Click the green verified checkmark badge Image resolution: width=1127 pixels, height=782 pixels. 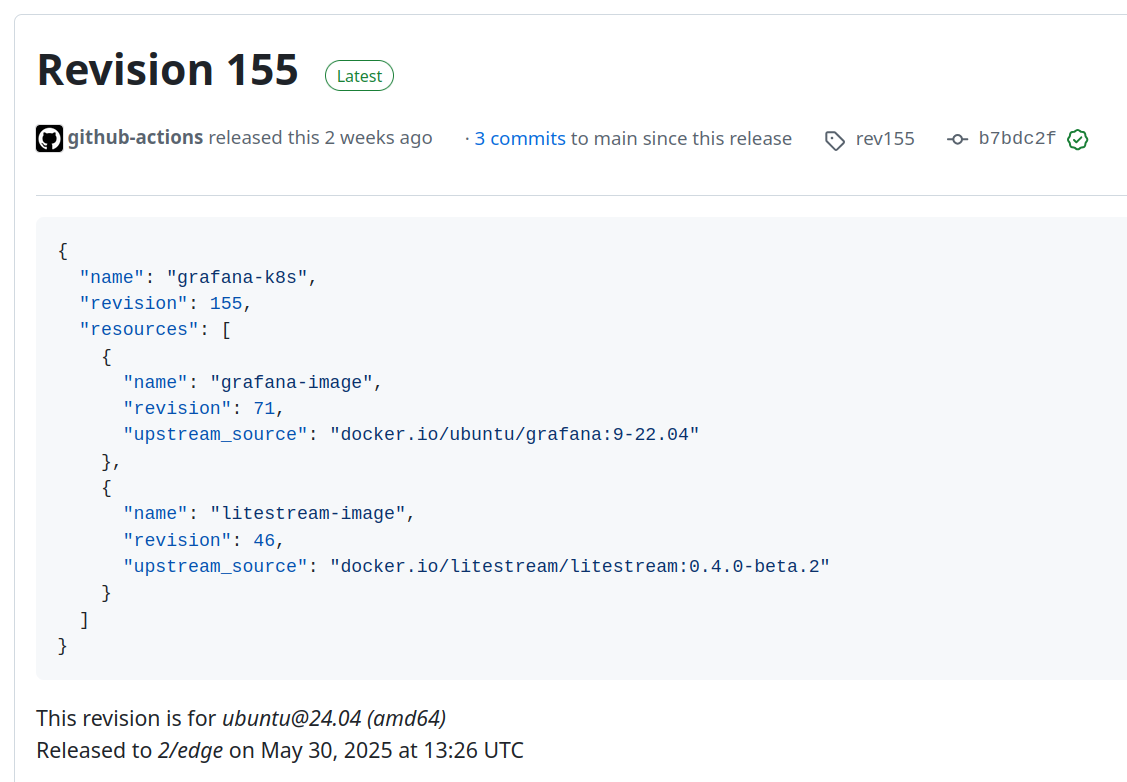pyautogui.click(x=1077, y=140)
